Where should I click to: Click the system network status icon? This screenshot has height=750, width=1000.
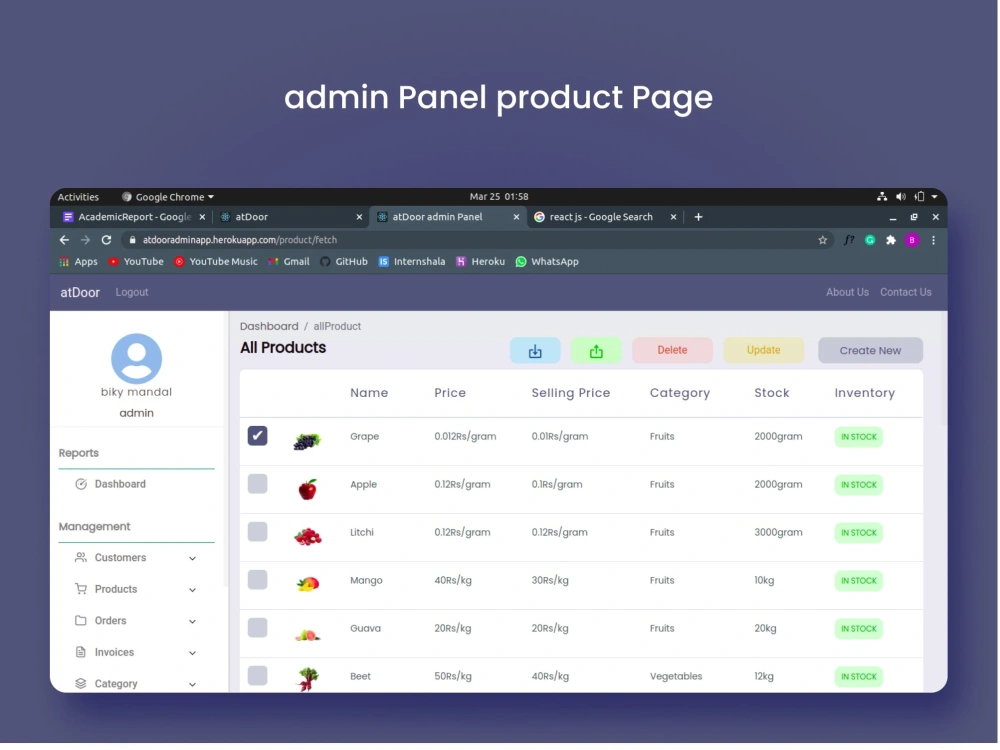coord(883,197)
